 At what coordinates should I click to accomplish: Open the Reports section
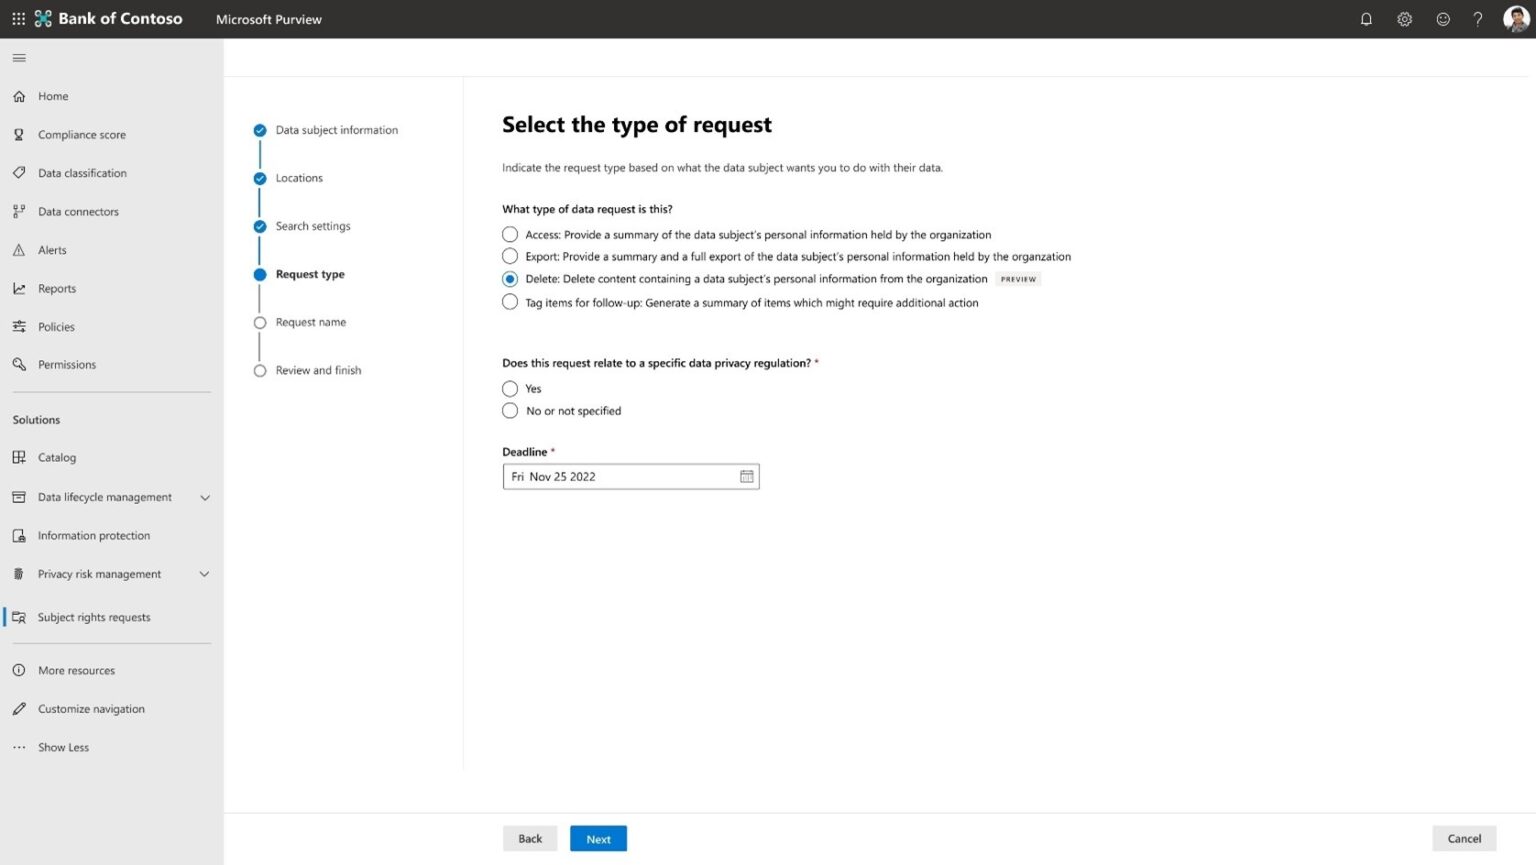[x=57, y=288]
